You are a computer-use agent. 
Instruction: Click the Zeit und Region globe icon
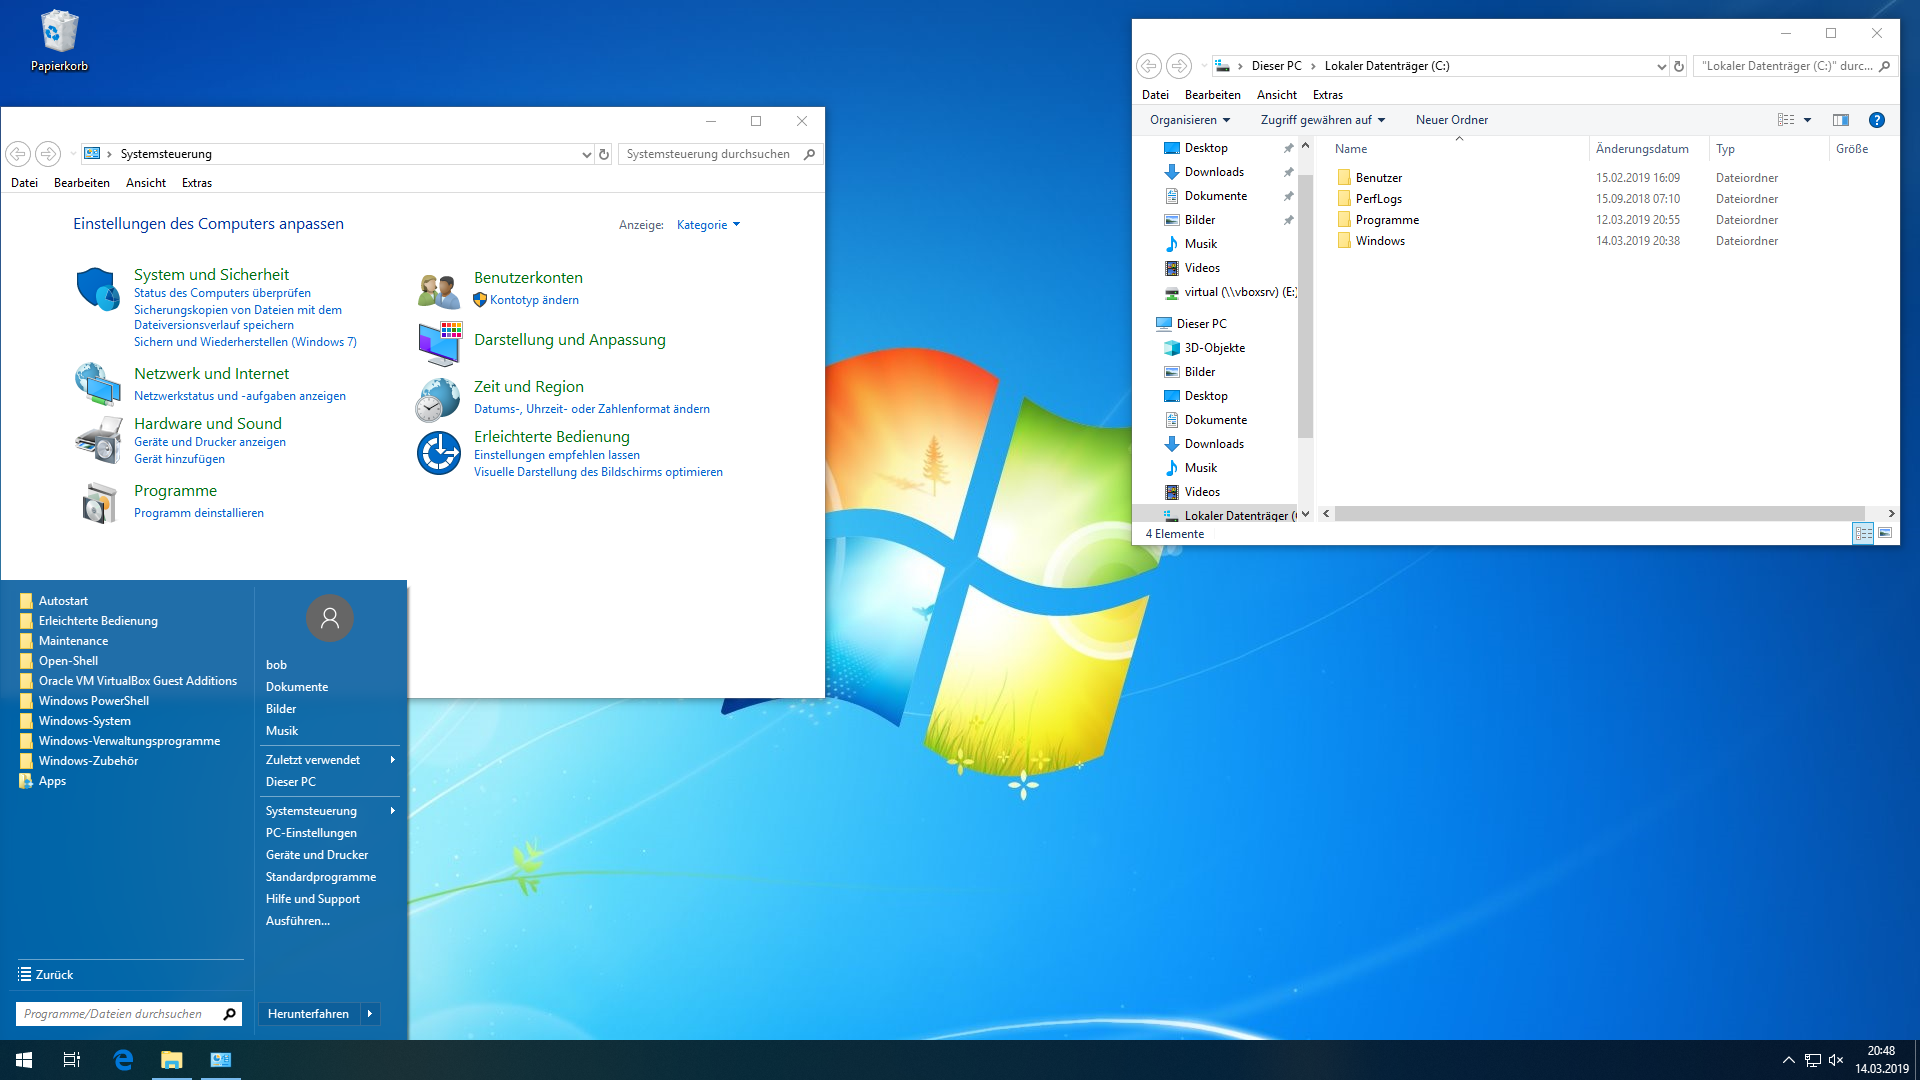tap(438, 400)
